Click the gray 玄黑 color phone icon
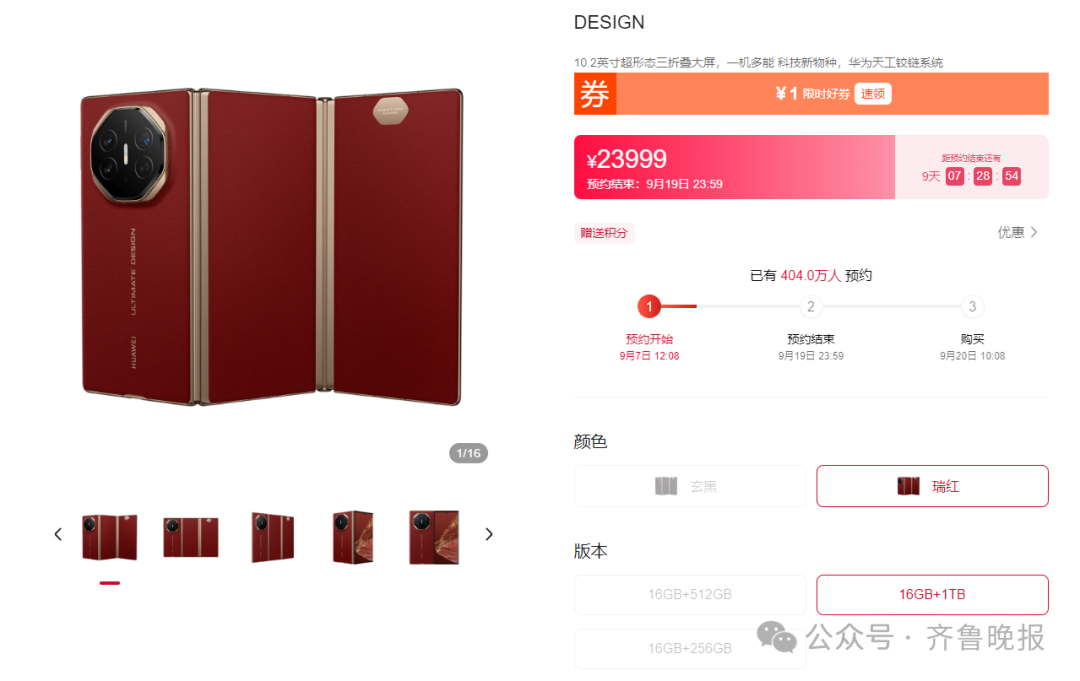Viewport: 1080px width, 681px height. 666,486
